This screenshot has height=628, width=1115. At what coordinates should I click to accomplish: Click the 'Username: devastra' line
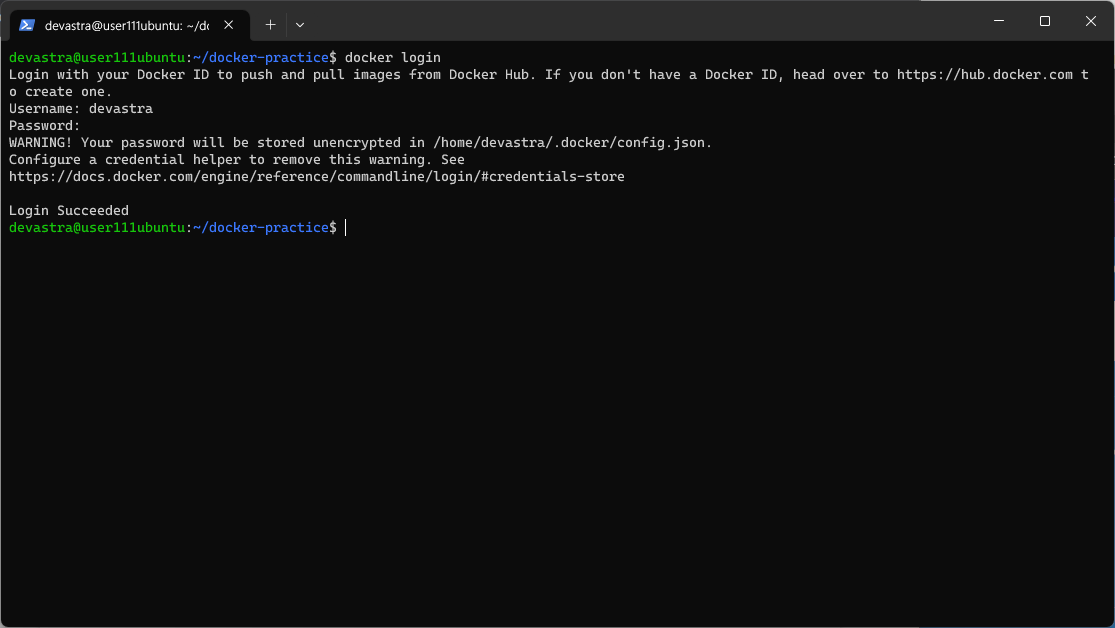click(x=81, y=109)
